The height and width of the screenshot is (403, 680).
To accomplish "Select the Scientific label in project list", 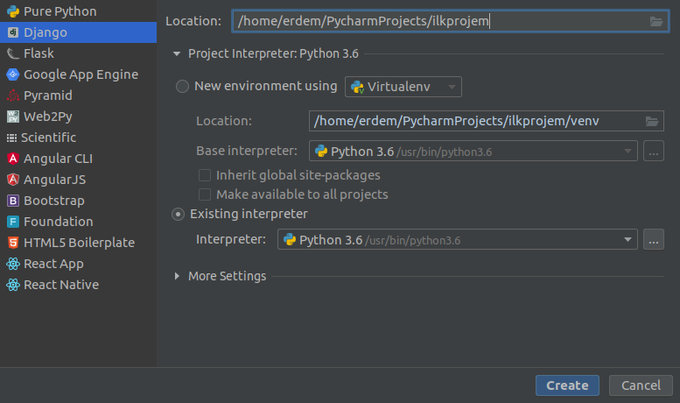I will point(49,138).
